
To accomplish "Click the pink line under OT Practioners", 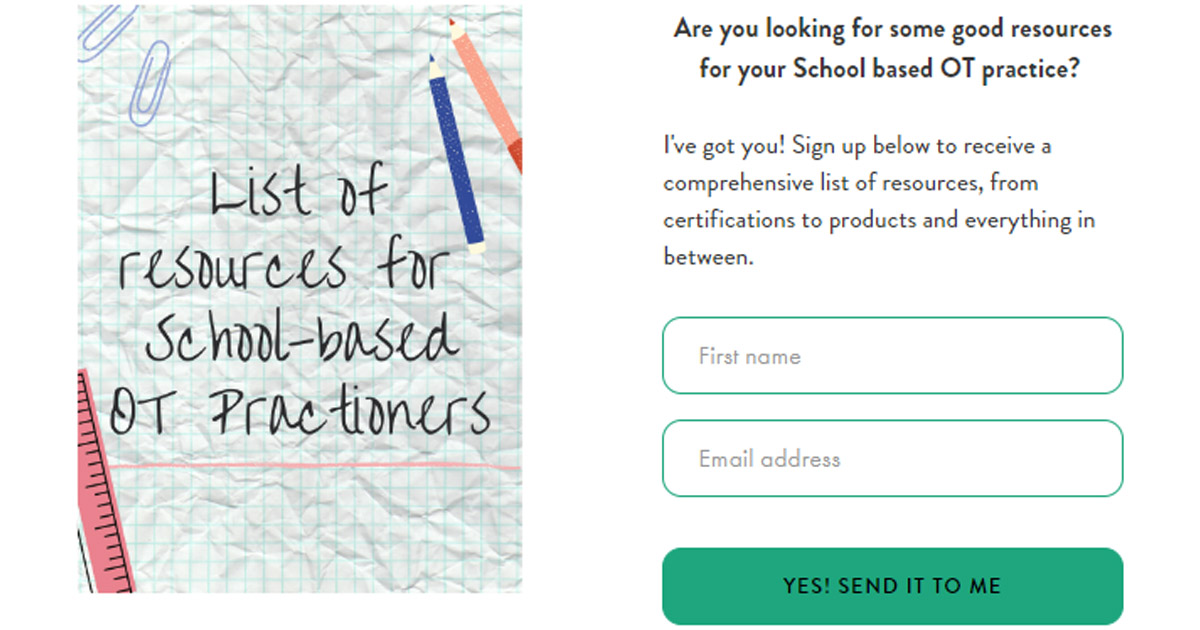I will point(314,467).
